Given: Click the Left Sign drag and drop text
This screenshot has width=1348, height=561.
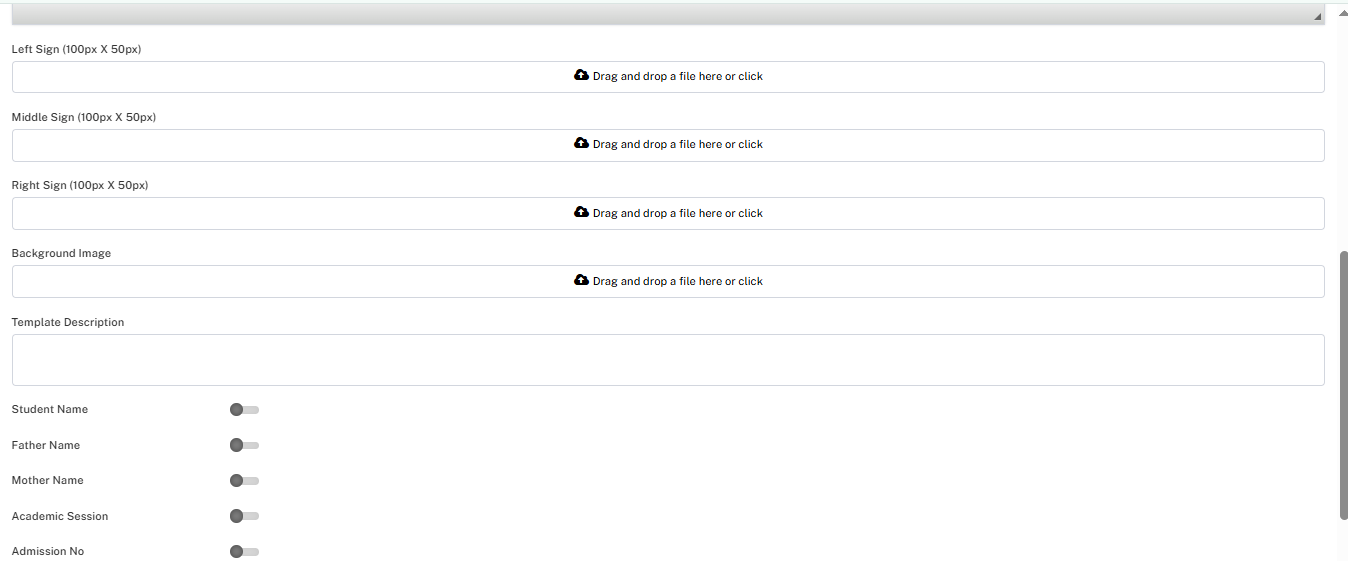Looking at the screenshot, I should 677,76.
